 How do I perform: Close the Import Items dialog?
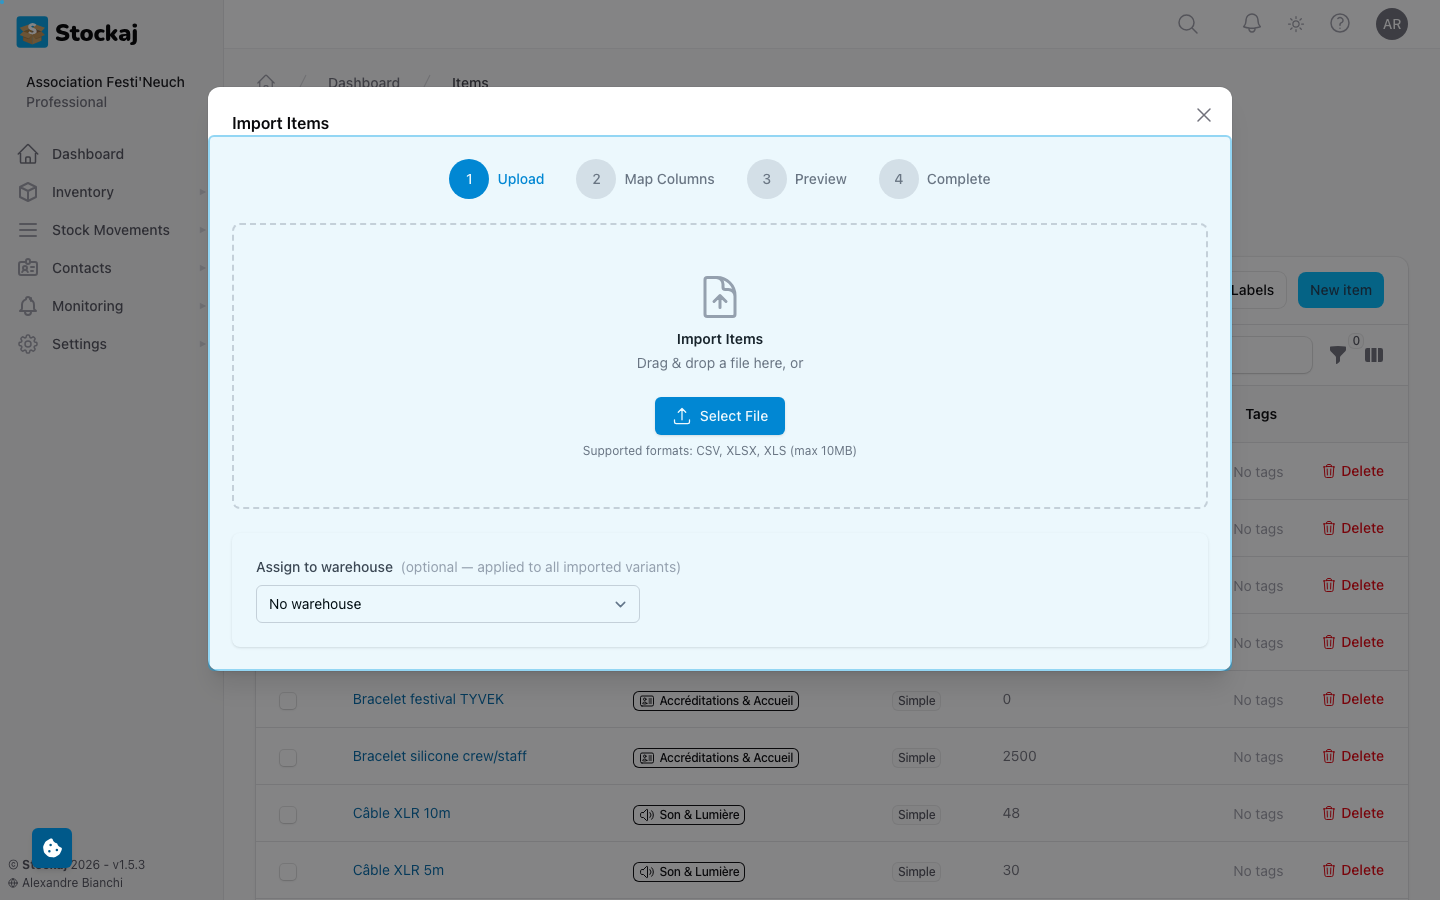(1204, 115)
